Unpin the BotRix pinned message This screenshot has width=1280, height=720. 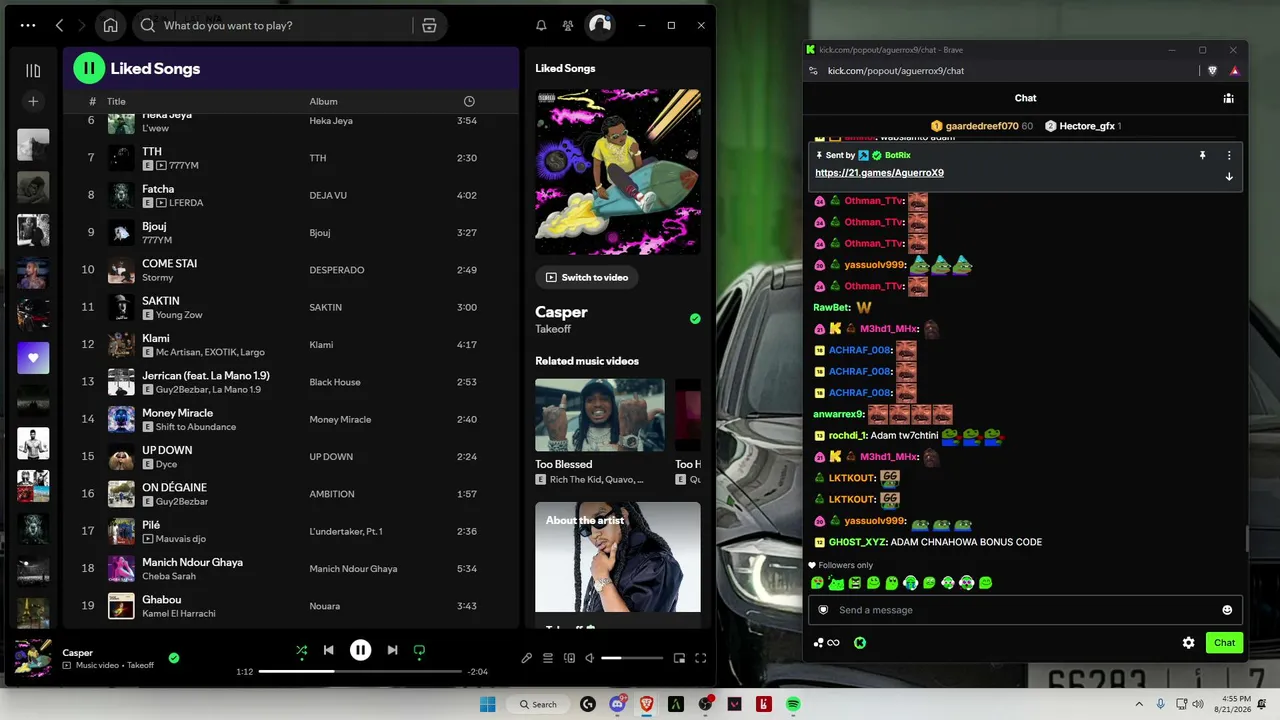(x=1203, y=156)
